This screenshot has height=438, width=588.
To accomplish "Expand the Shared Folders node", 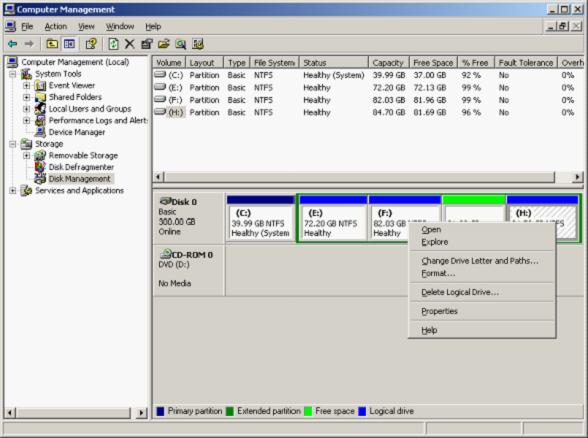I will pyautogui.click(x=26, y=97).
